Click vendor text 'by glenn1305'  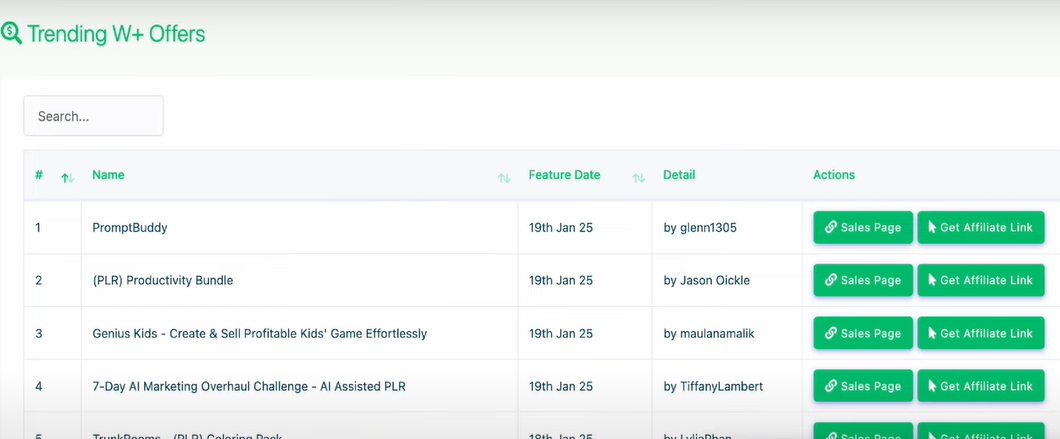(x=700, y=228)
